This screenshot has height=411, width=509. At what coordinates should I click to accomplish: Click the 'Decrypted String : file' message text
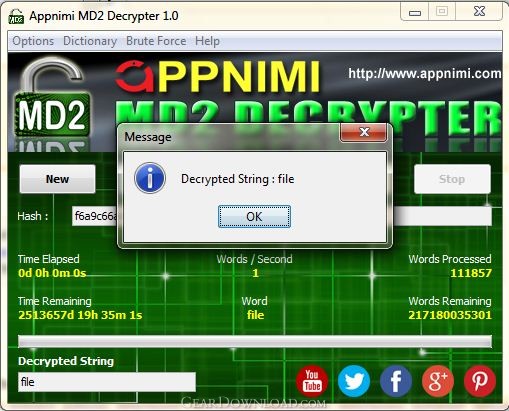coord(238,179)
